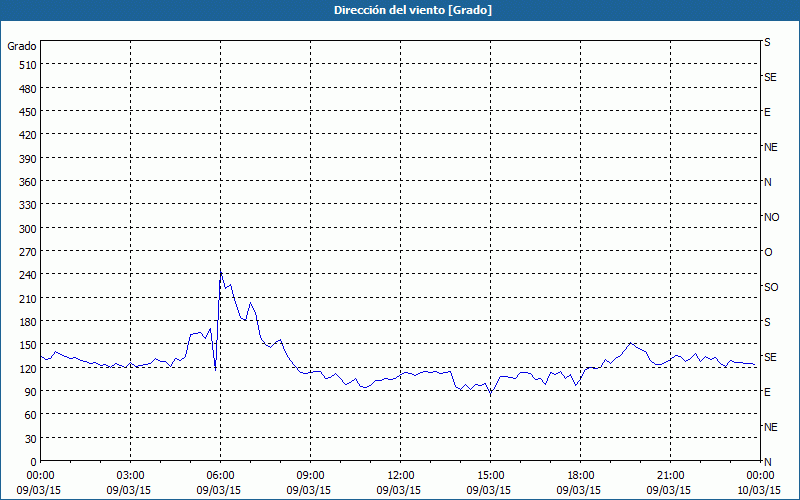Click the "03:00" time axis label
This screenshot has width=800, height=500.
tap(131, 476)
